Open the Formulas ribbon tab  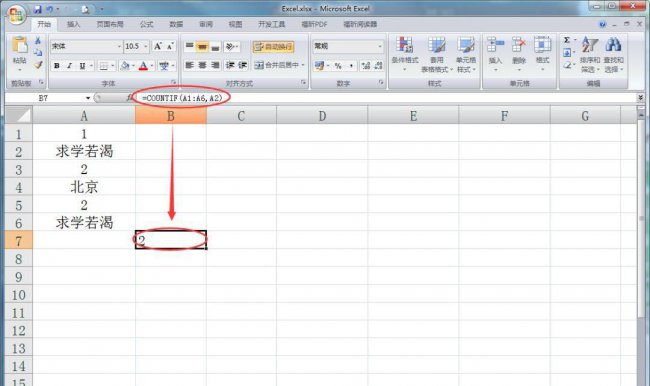tap(146, 24)
